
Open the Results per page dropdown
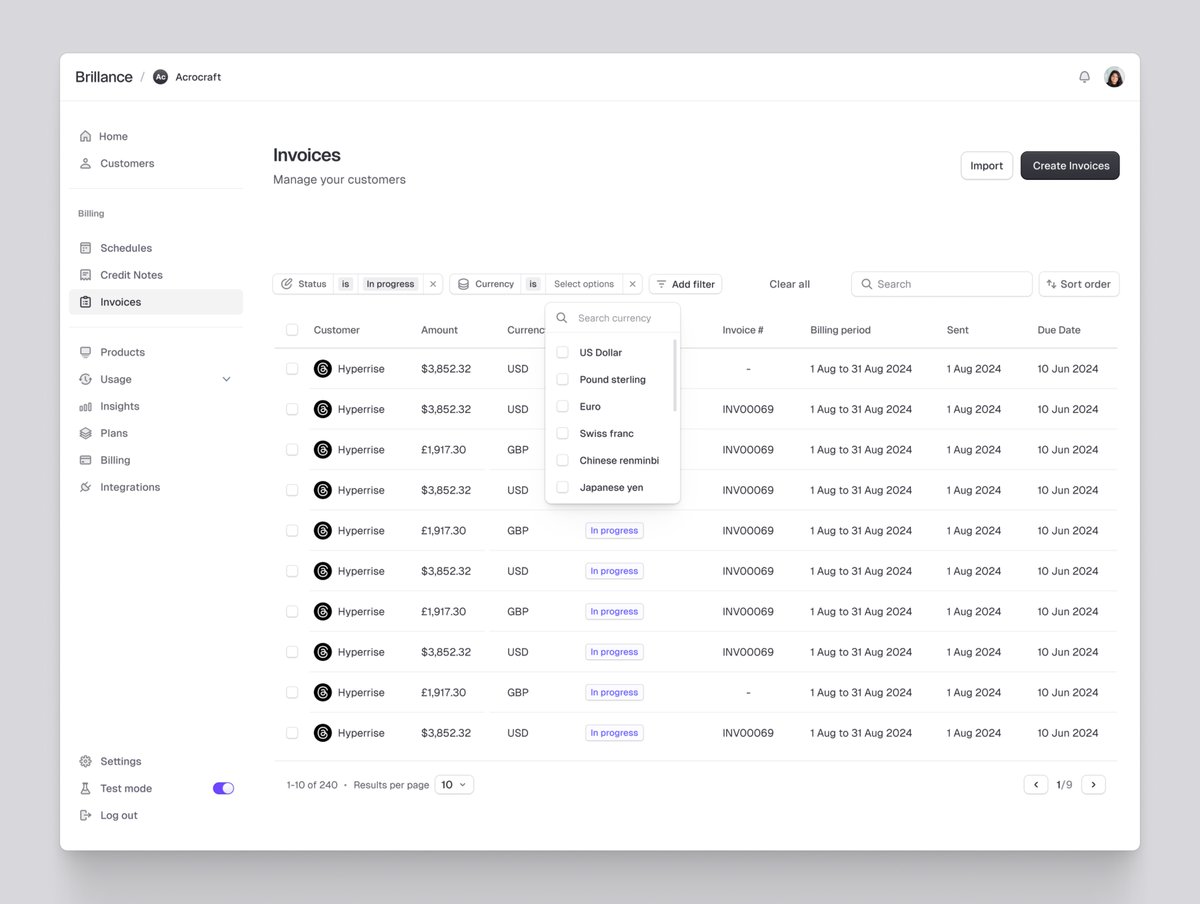coord(454,785)
